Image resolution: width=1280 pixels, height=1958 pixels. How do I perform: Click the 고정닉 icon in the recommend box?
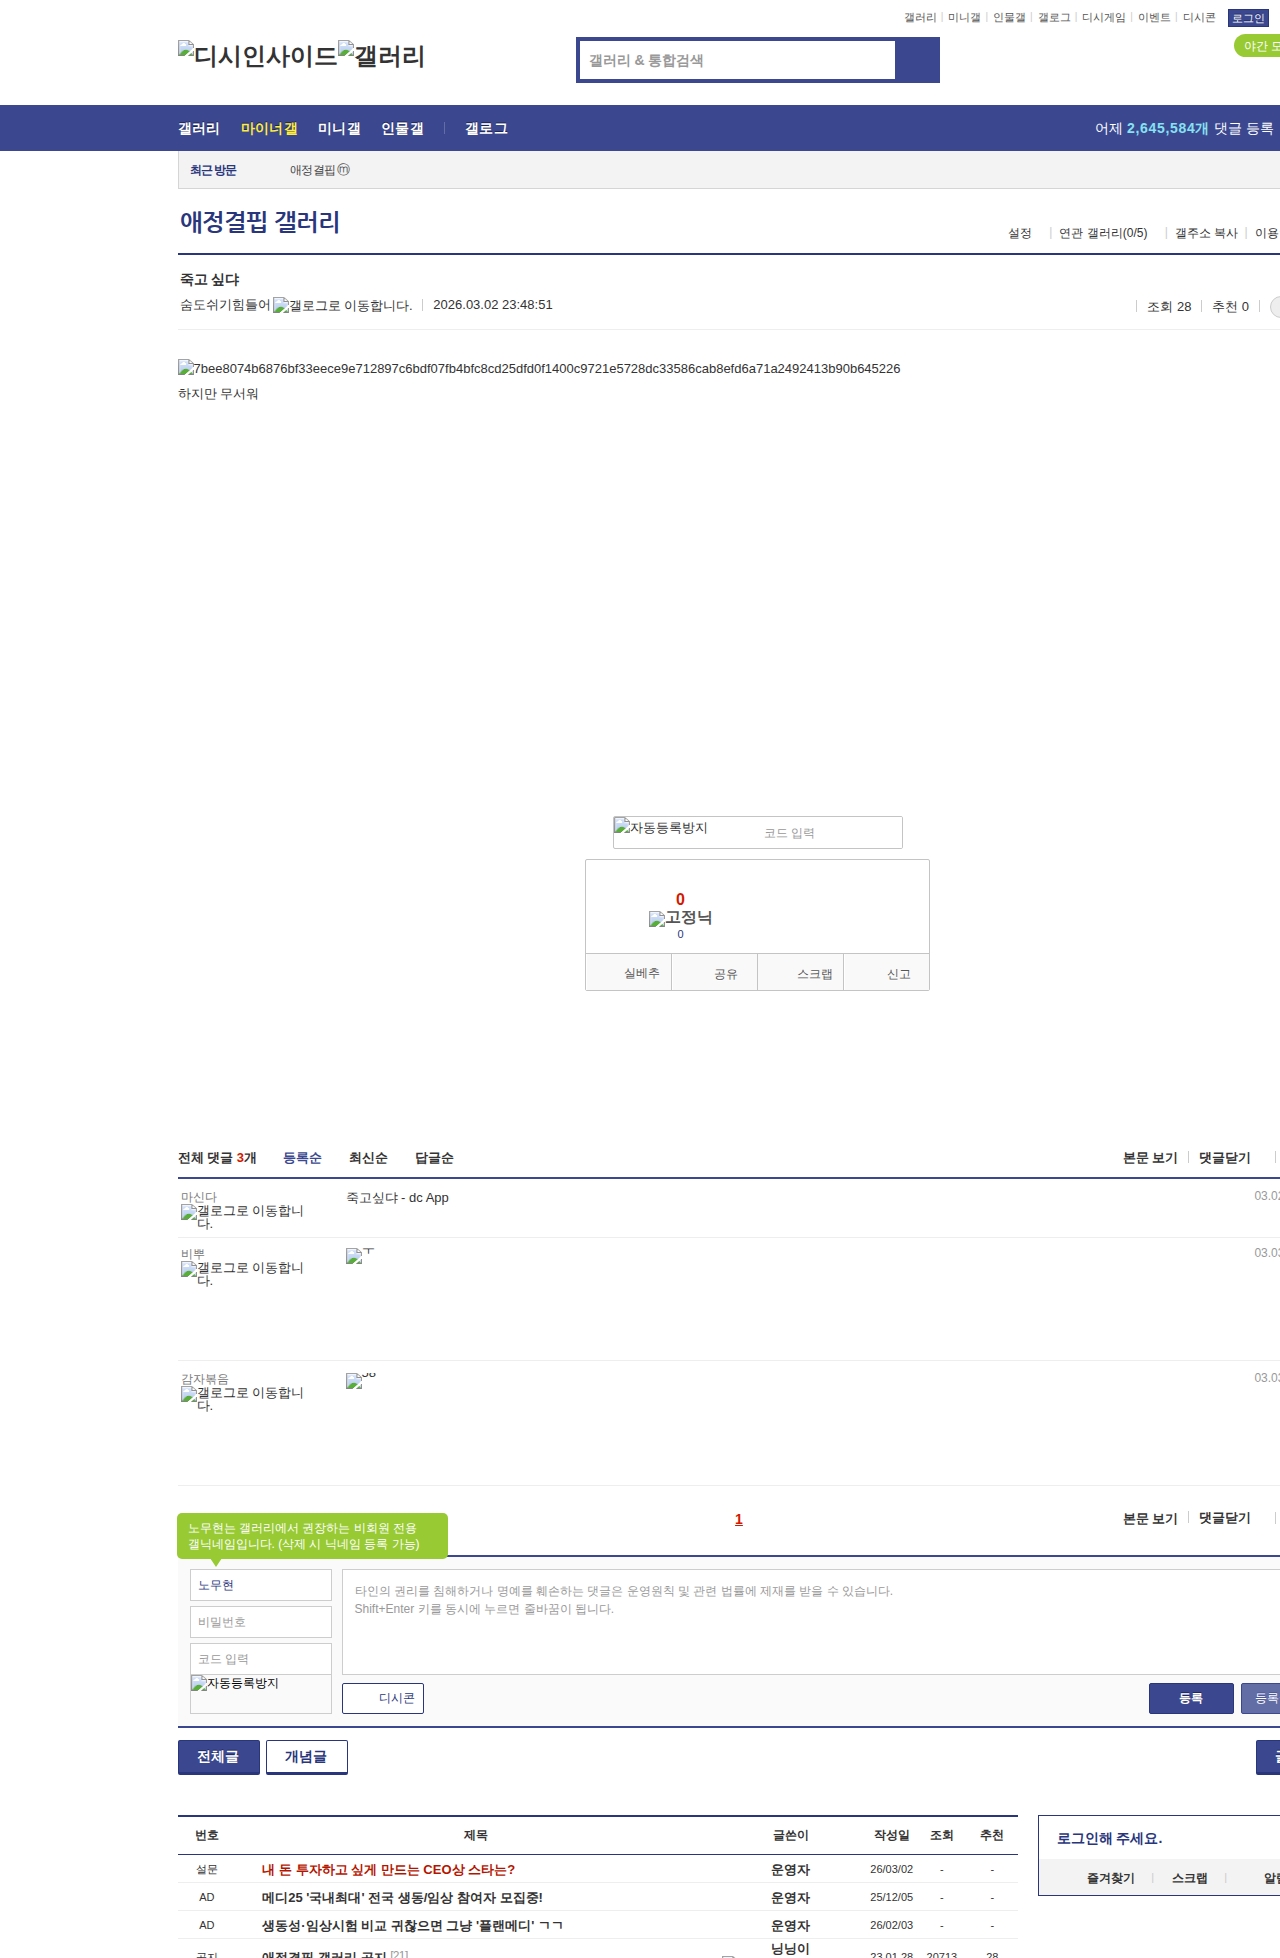pyautogui.click(x=681, y=918)
